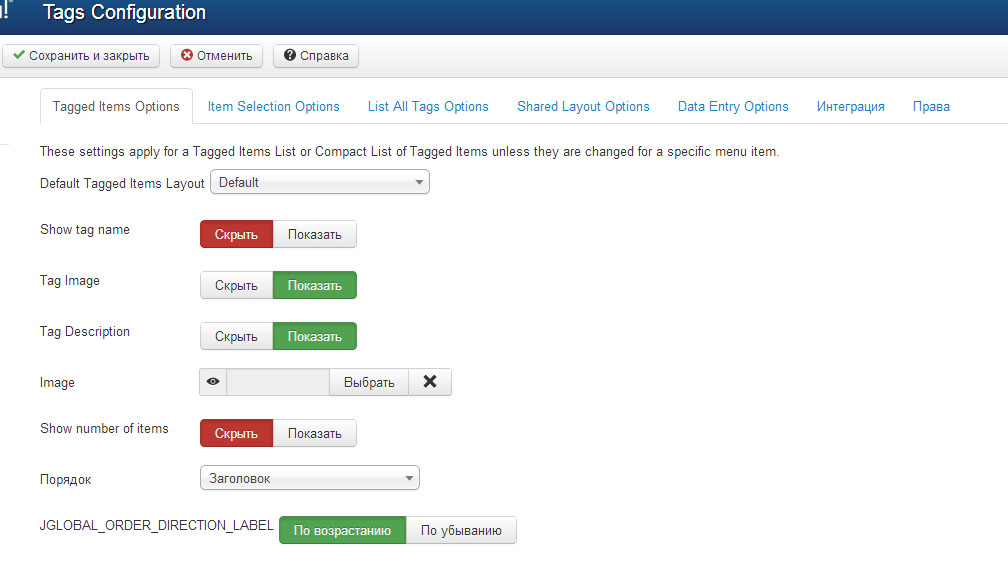Viewport: 1008px width, 566px height.
Task: Go to Shared Layout Options tab
Action: (583, 106)
